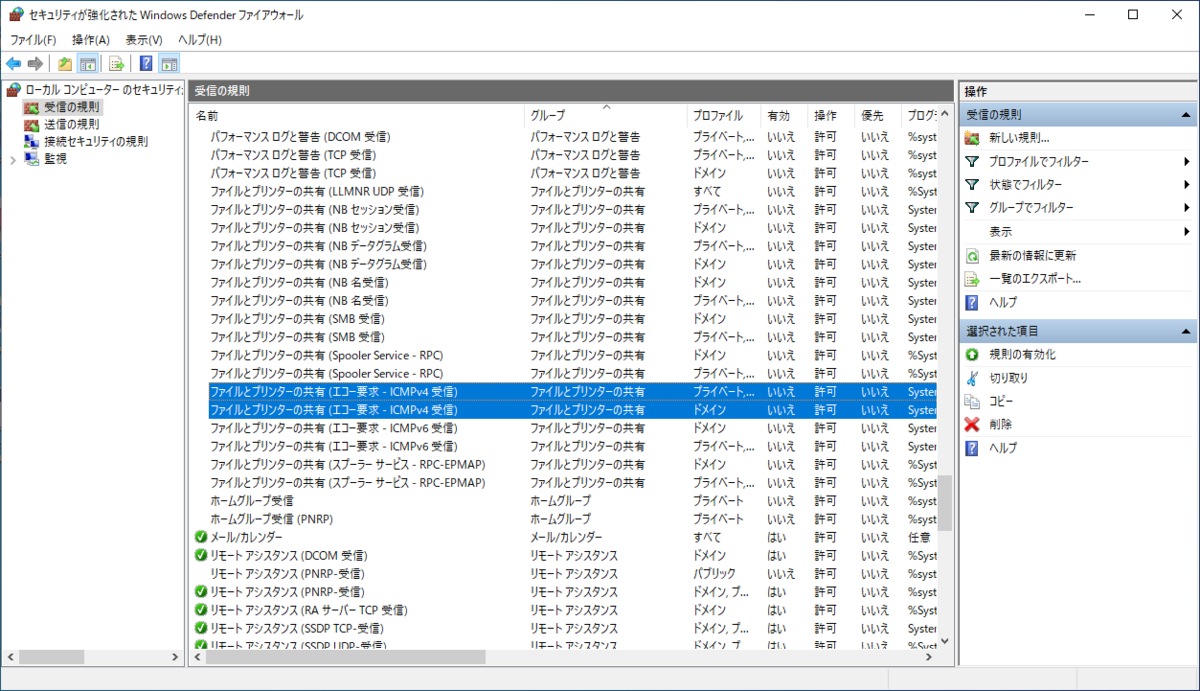Image resolution: width=1200 pixels, height=691 pixels.
Task: Click the 送信の規則 tree icon
Action: (32, 124)
